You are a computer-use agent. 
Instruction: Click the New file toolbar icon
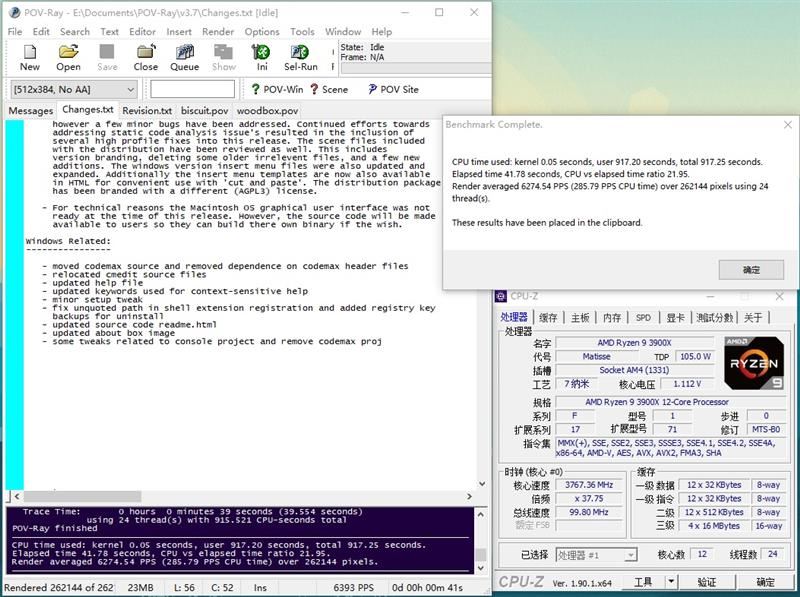click(x=30, y=57)
